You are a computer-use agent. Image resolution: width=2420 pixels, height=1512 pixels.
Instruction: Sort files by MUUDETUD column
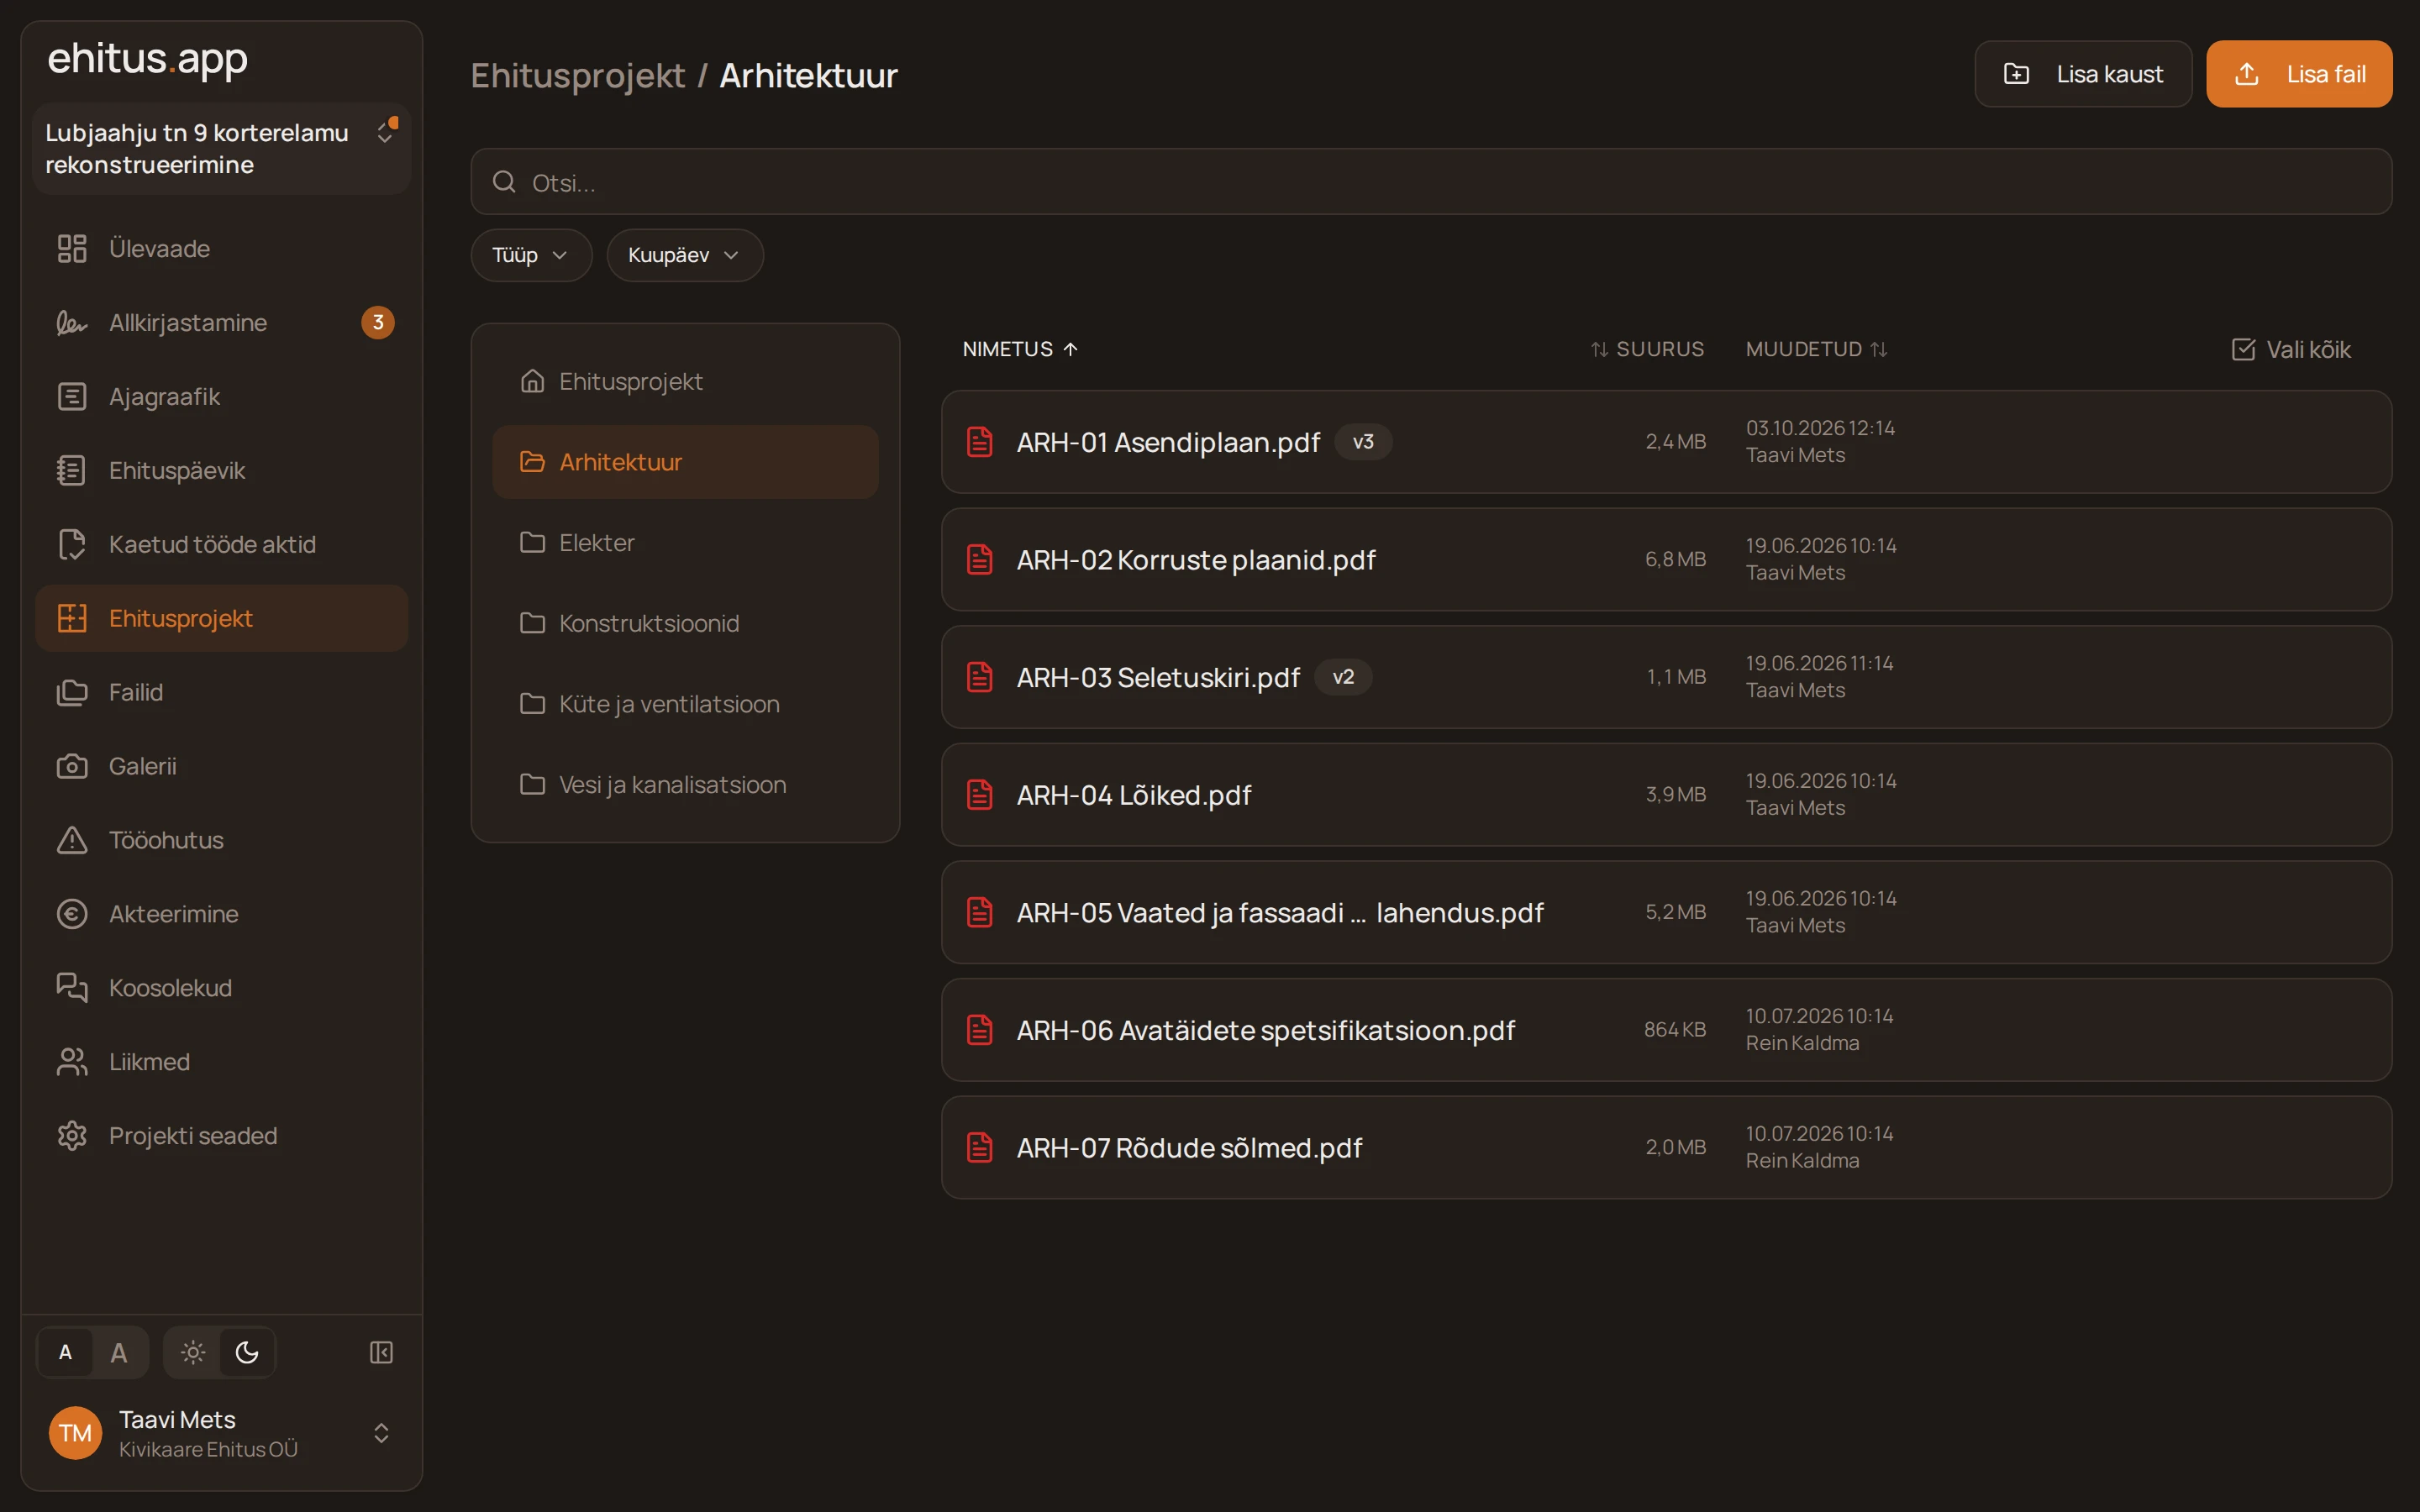[x=1816, y=349]
